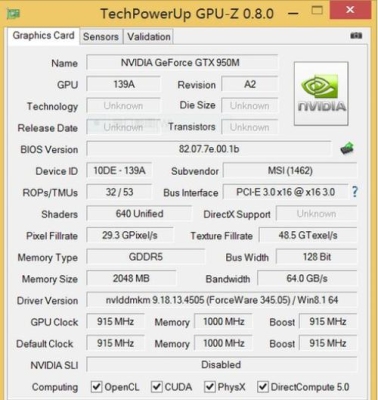Click the Name field NVIDIA GeForce GTX 950M
Viewport: 378px width, 400px height.
coord(182,62)
